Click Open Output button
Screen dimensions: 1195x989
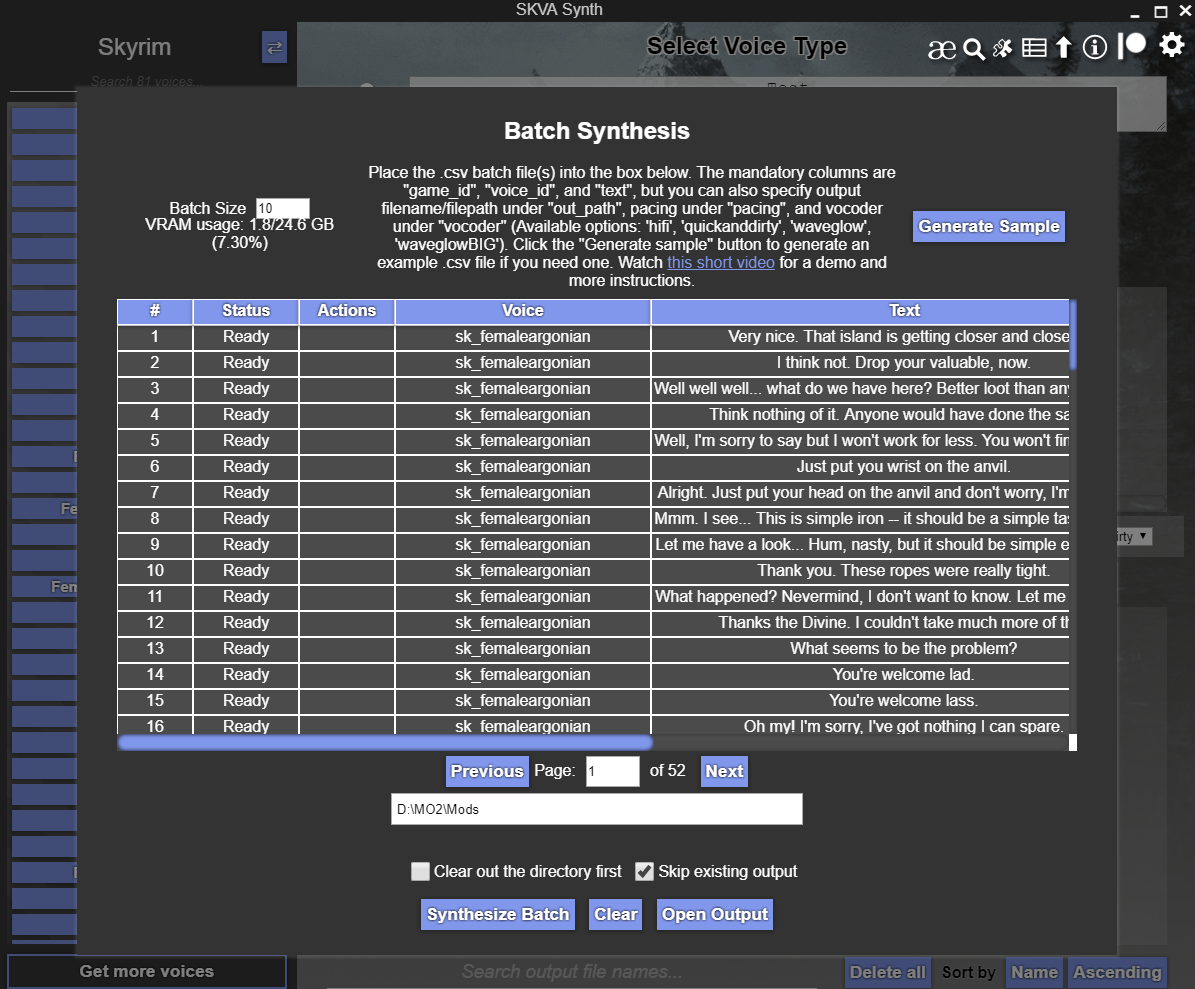[x=714, y=914]
